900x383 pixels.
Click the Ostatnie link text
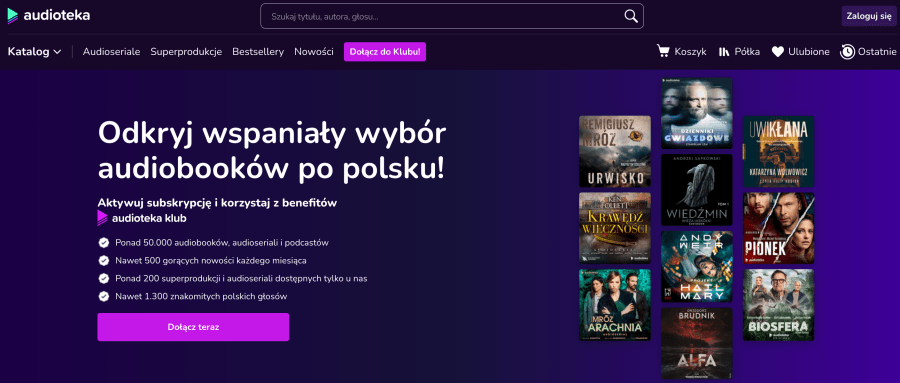(877, 52)
